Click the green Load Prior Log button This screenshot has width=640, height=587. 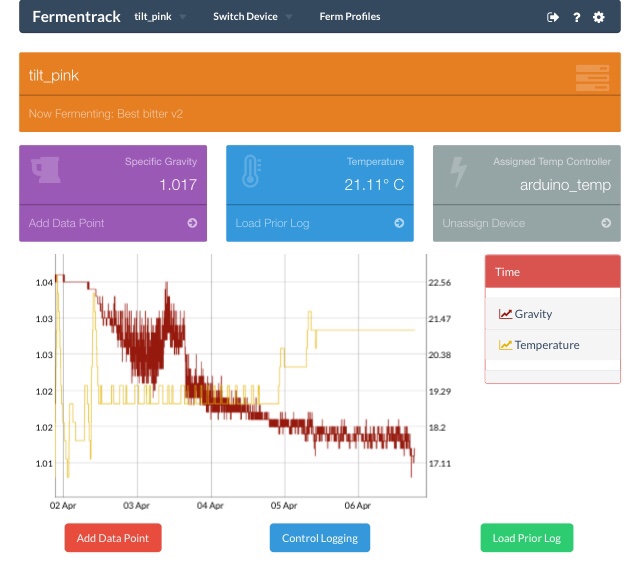[527, 538]
